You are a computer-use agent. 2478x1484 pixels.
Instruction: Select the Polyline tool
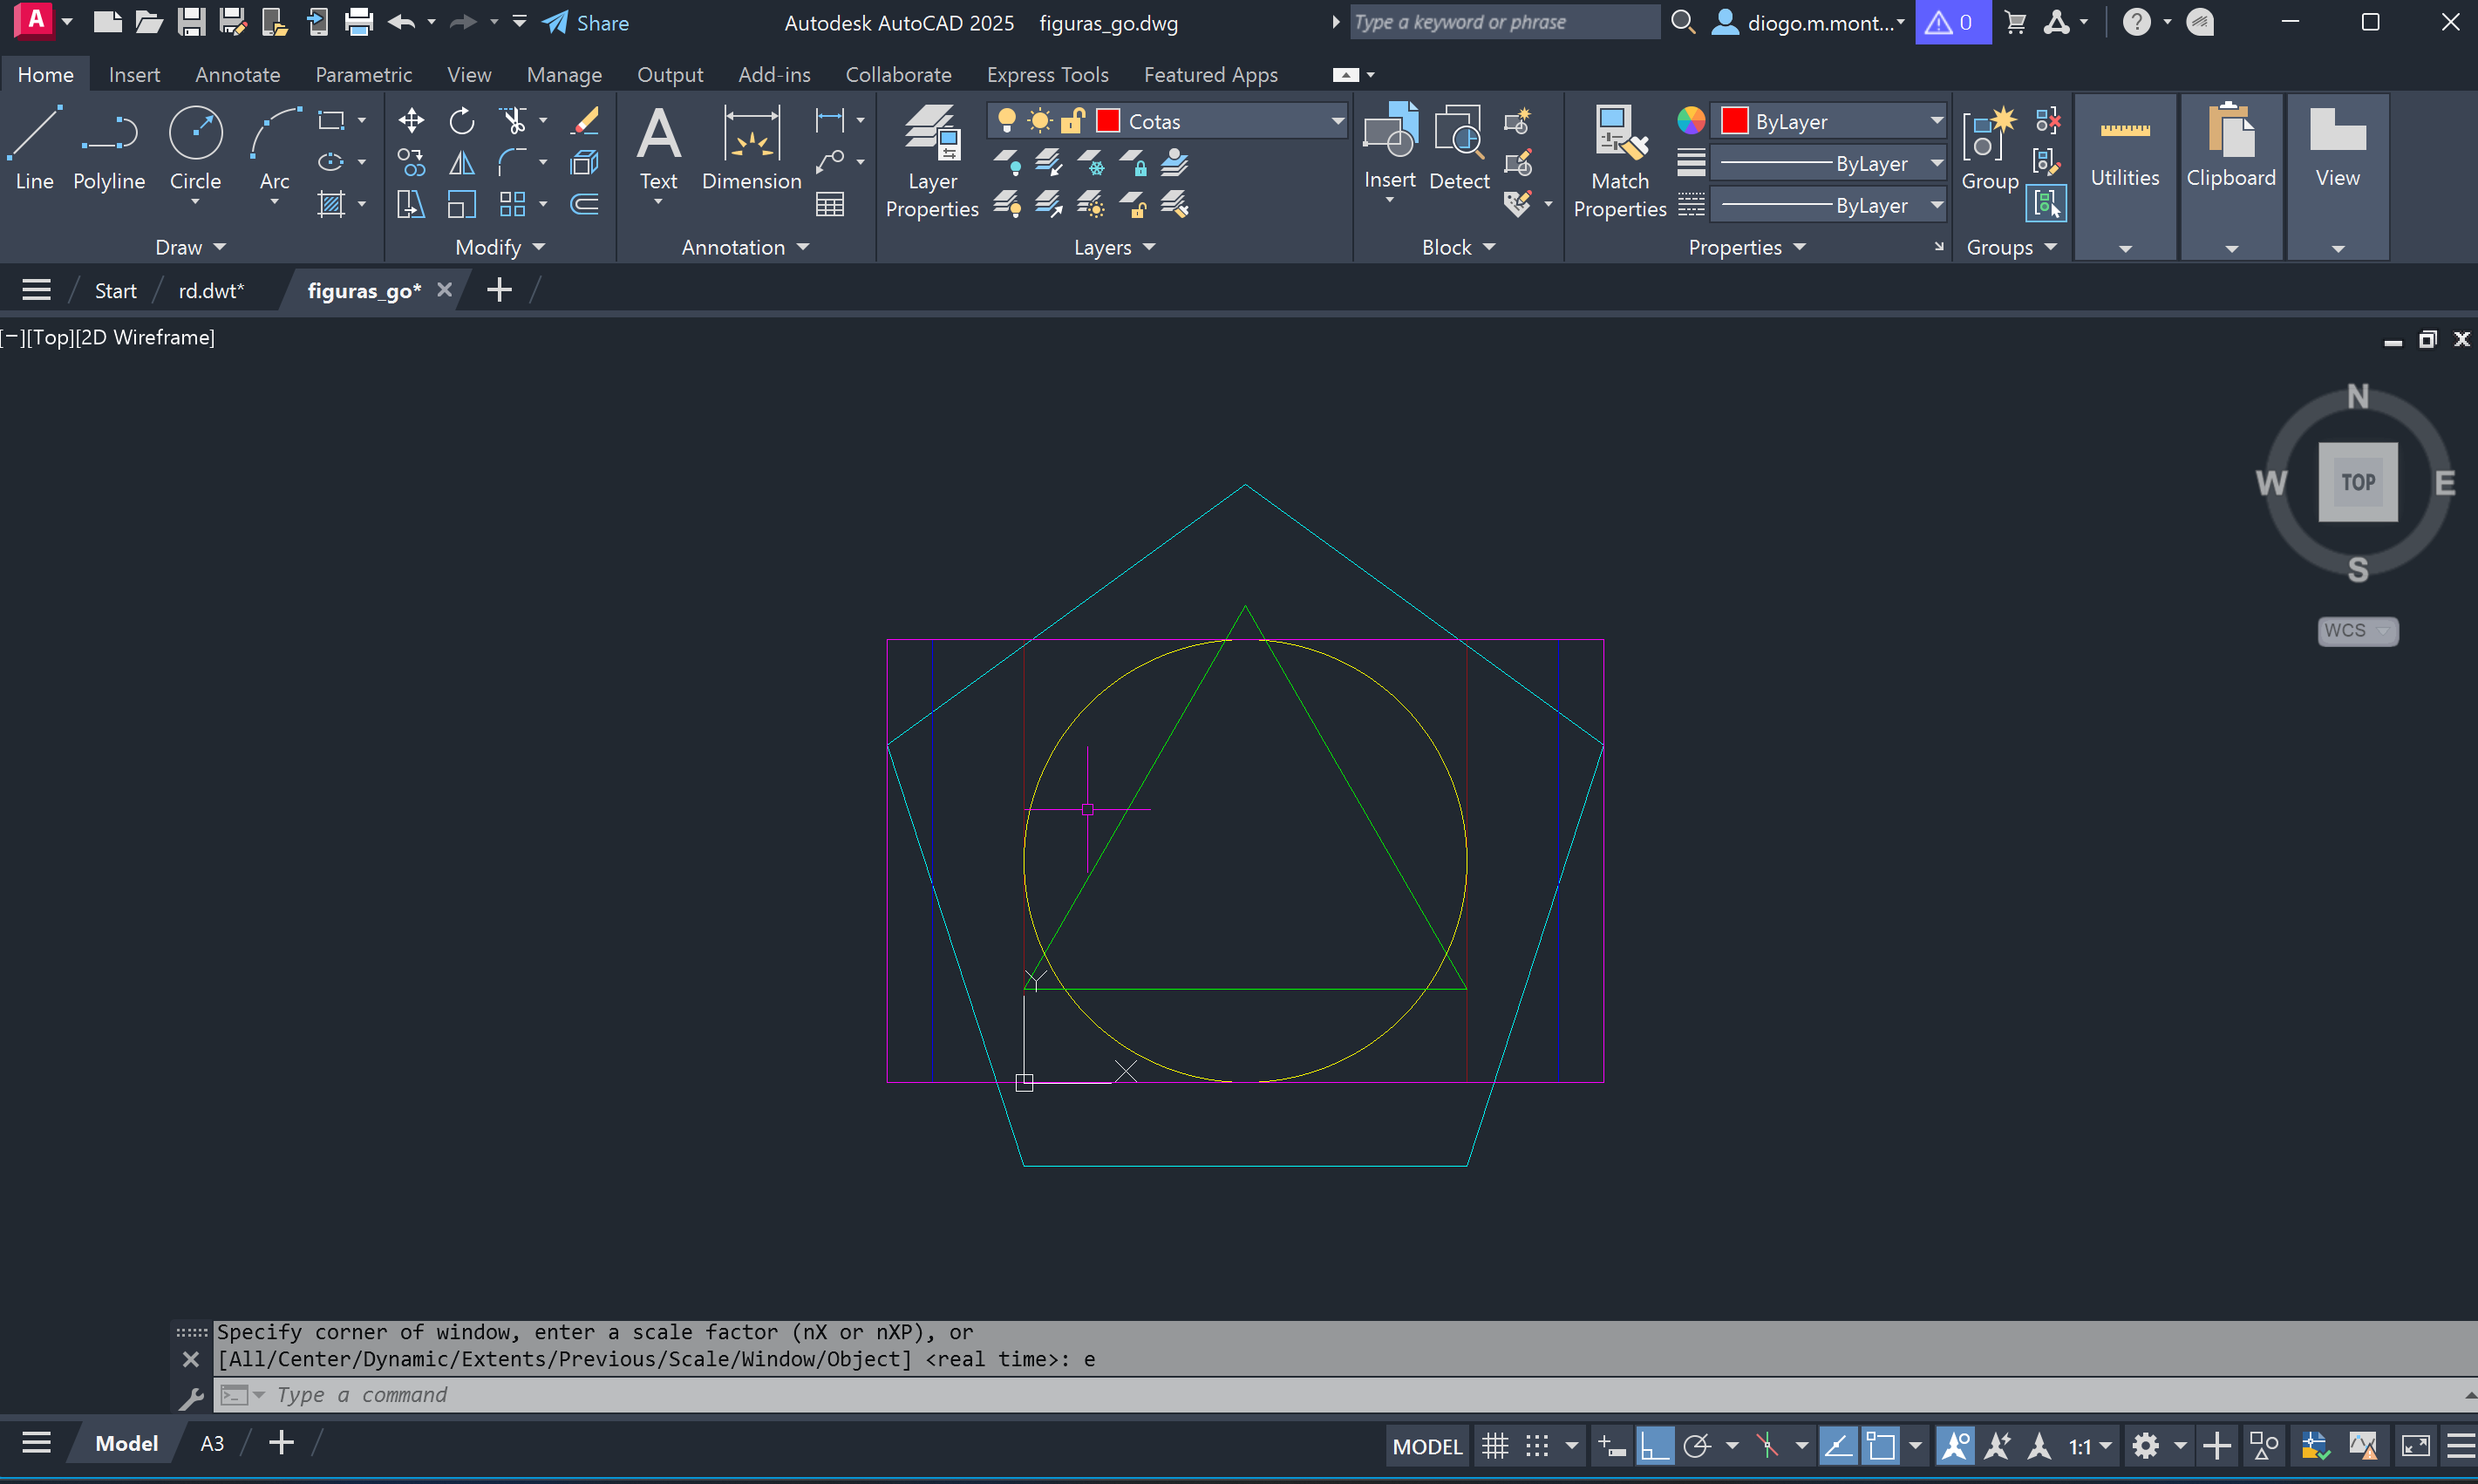pyautogui.click(x=109, y=148)
